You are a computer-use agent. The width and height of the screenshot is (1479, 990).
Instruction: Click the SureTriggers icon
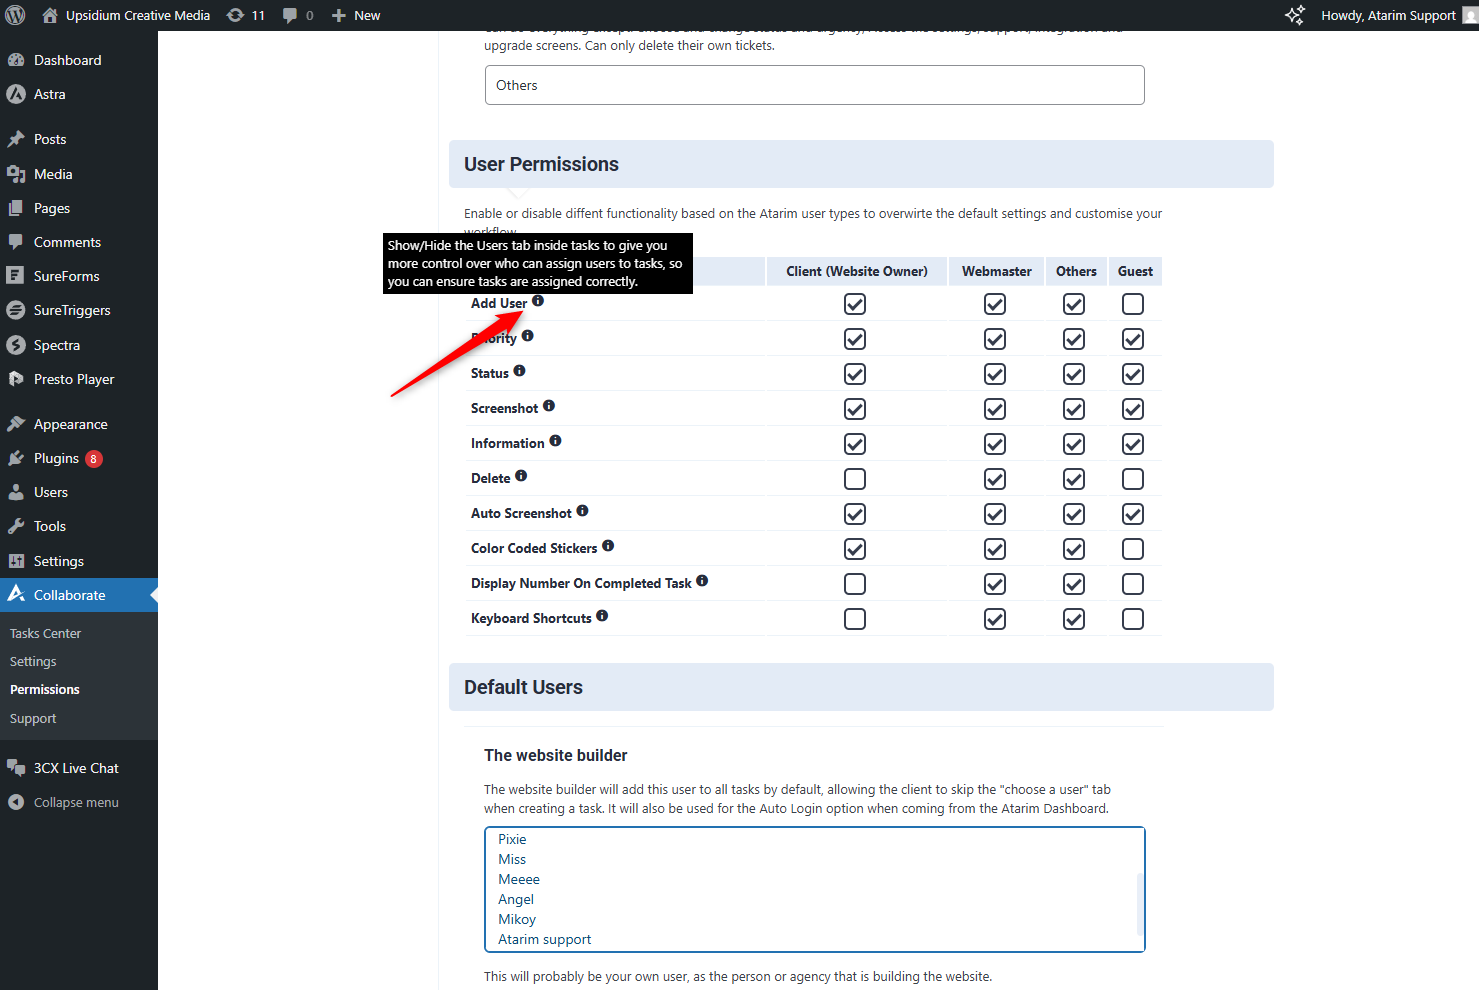click(16, 310)
